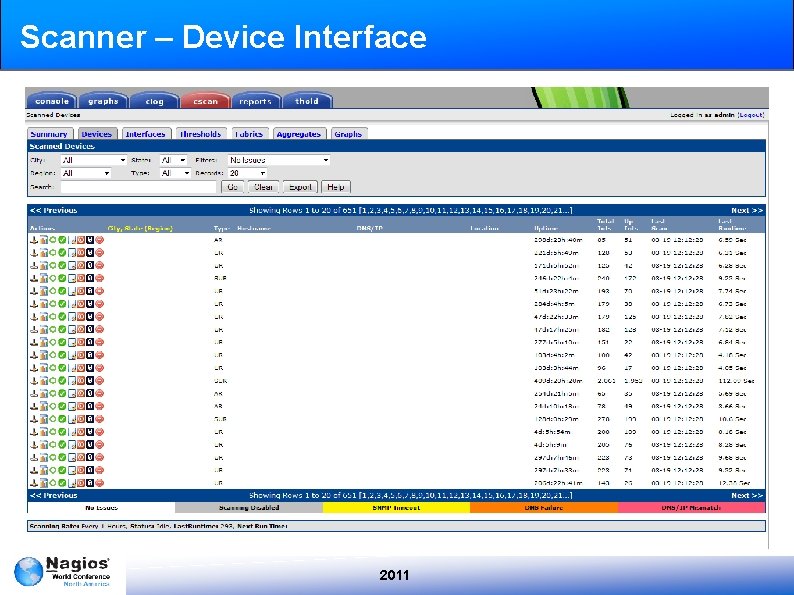Open the Devices sub-tab
The height and width of the screenshot is (595, 794).
pyautogui.click(x=97, y=134)
